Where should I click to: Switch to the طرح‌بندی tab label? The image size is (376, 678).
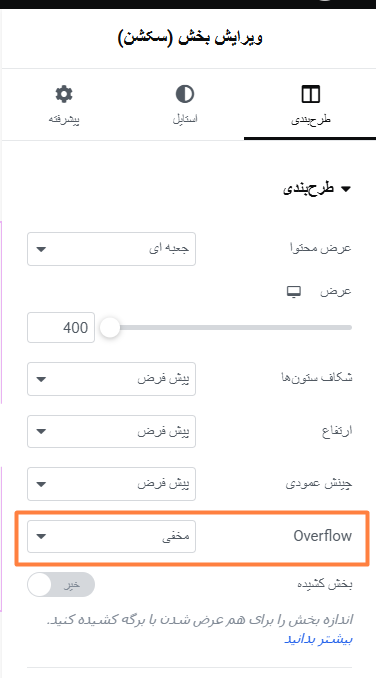[x=310, y=120]
